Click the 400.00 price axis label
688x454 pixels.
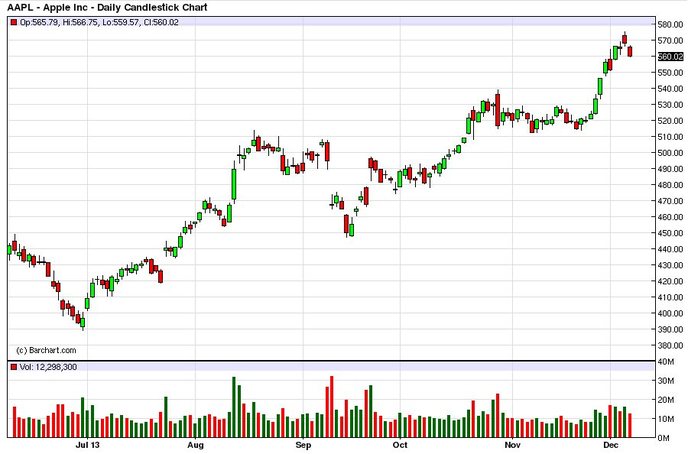(670, 313)
